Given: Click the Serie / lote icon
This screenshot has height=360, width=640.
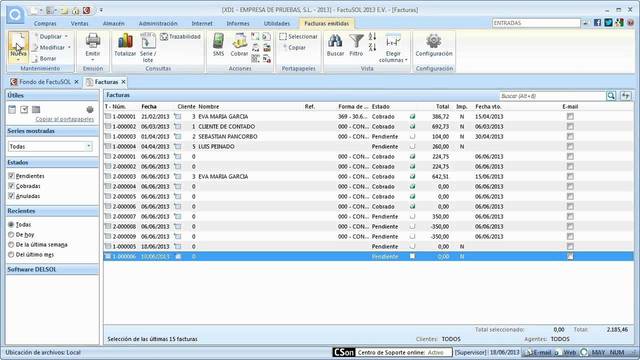Looking at the screenshot, I should (148, 41).
